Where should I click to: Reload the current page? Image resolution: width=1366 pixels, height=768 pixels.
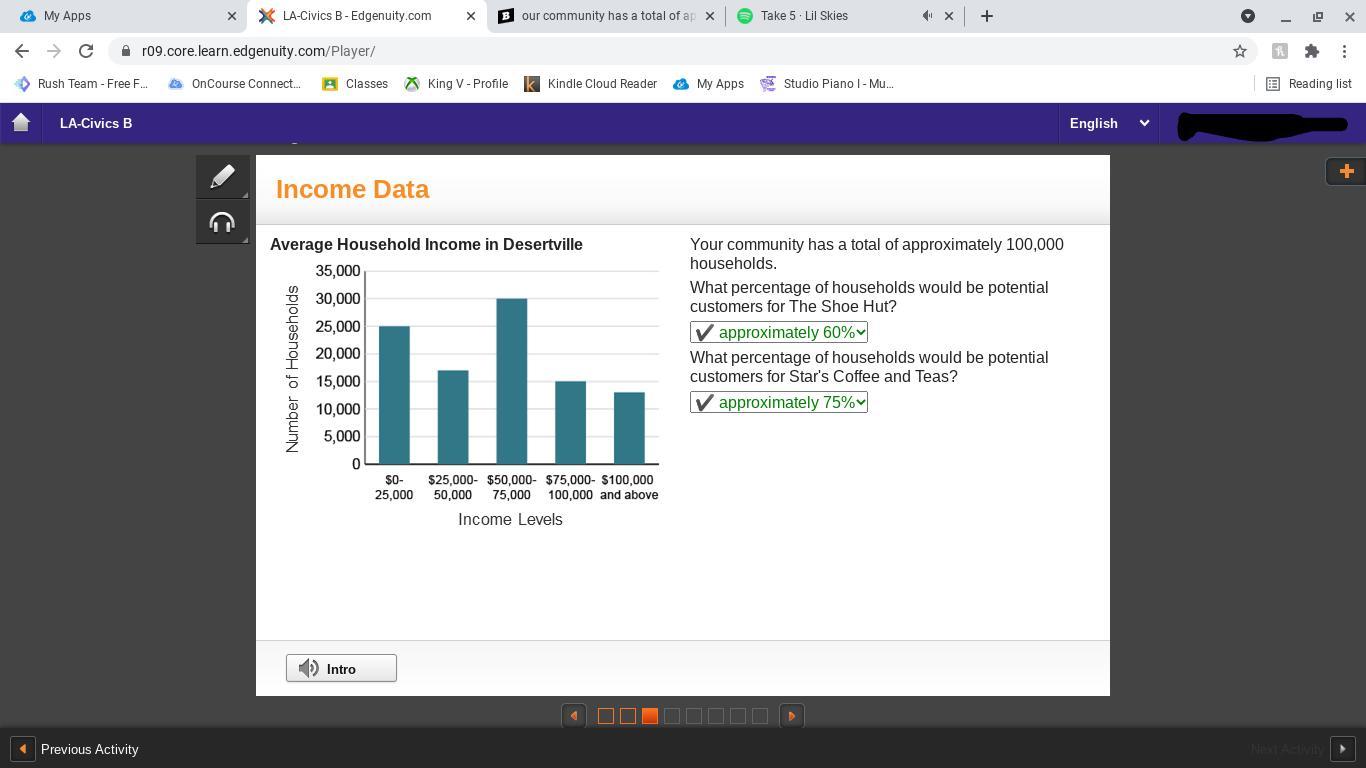coord(86,51)
